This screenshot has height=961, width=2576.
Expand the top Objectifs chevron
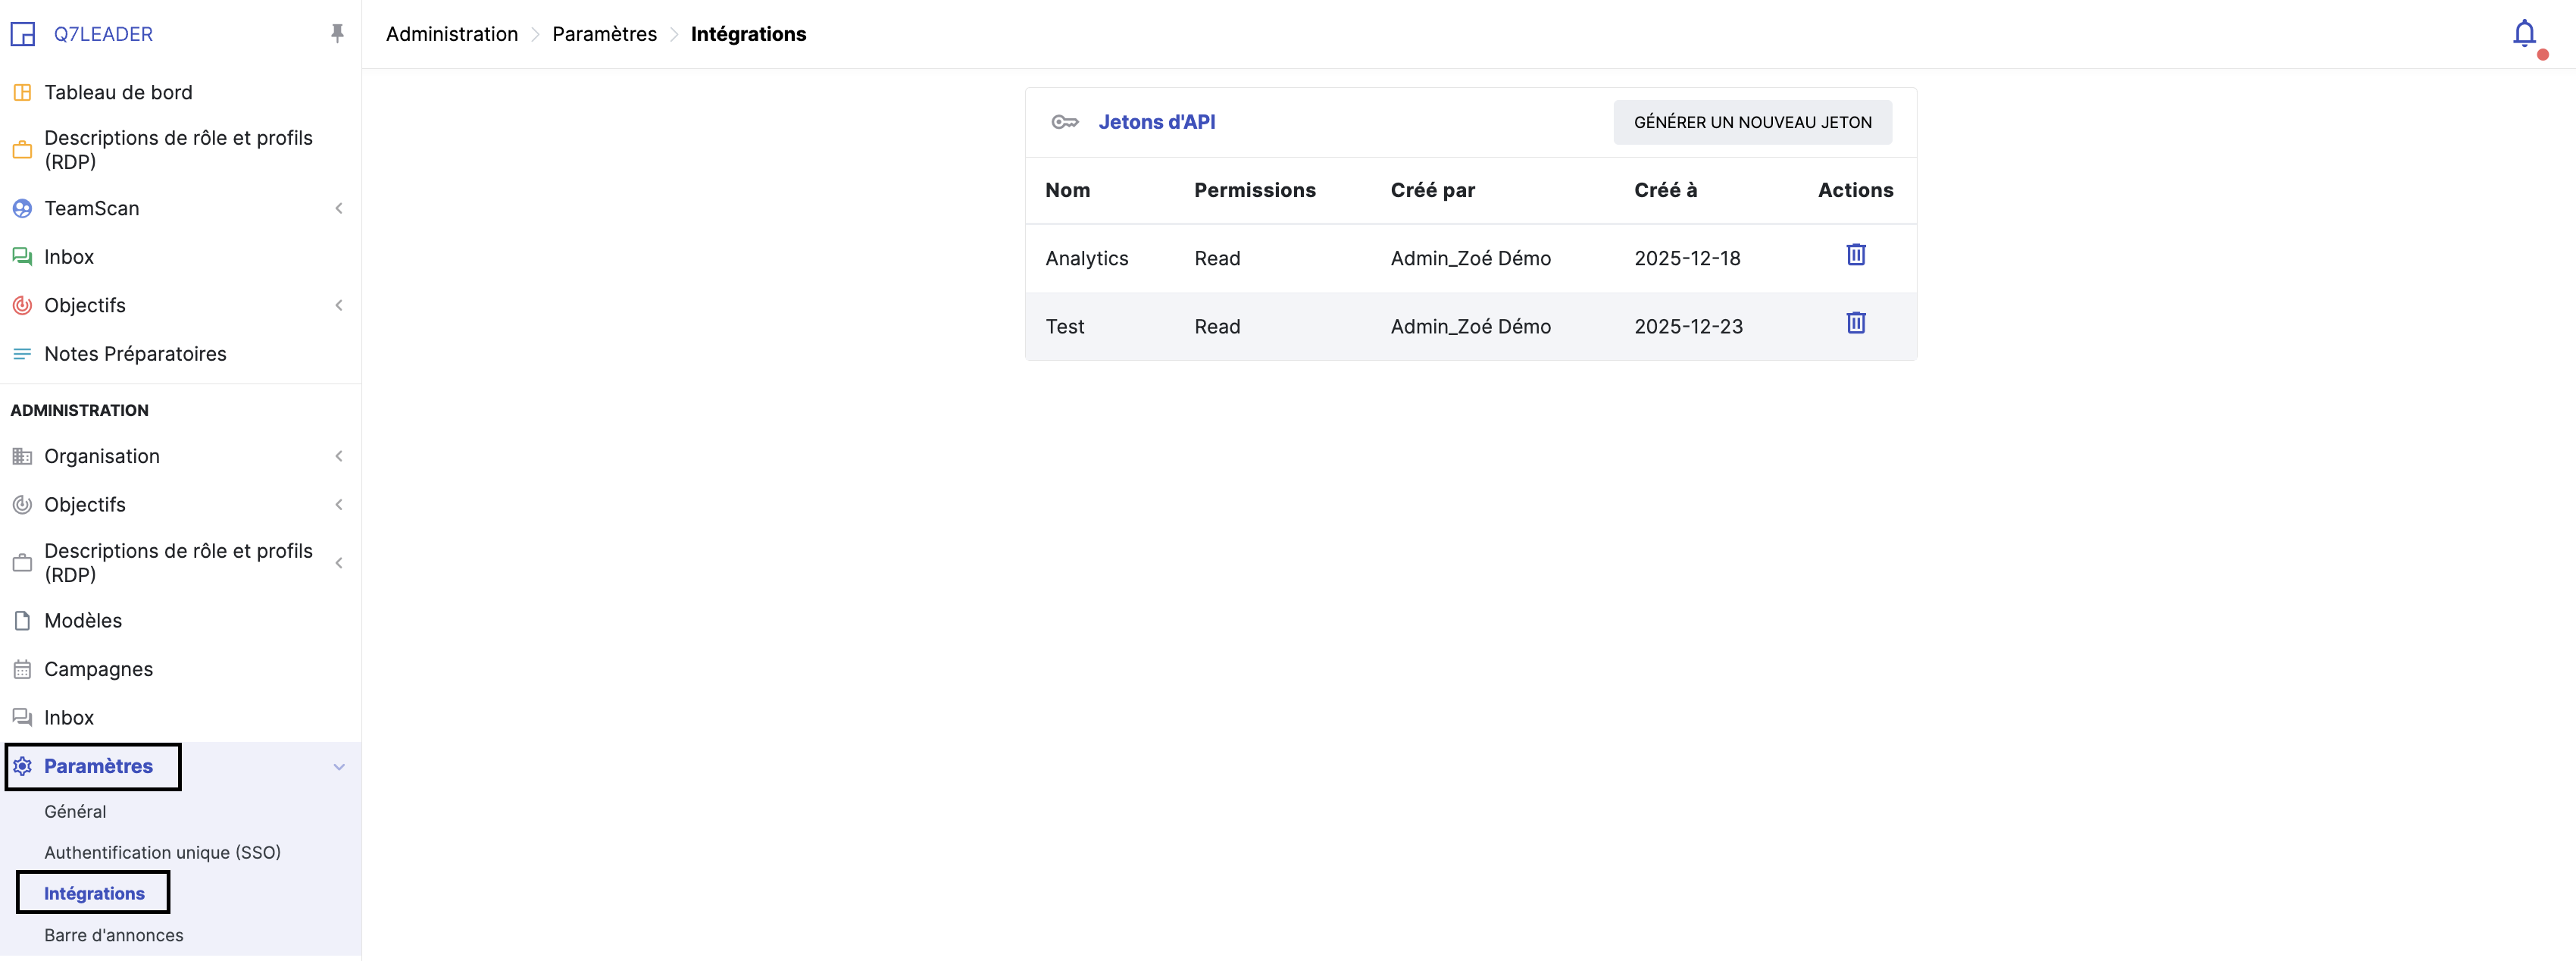pos(339,306)
